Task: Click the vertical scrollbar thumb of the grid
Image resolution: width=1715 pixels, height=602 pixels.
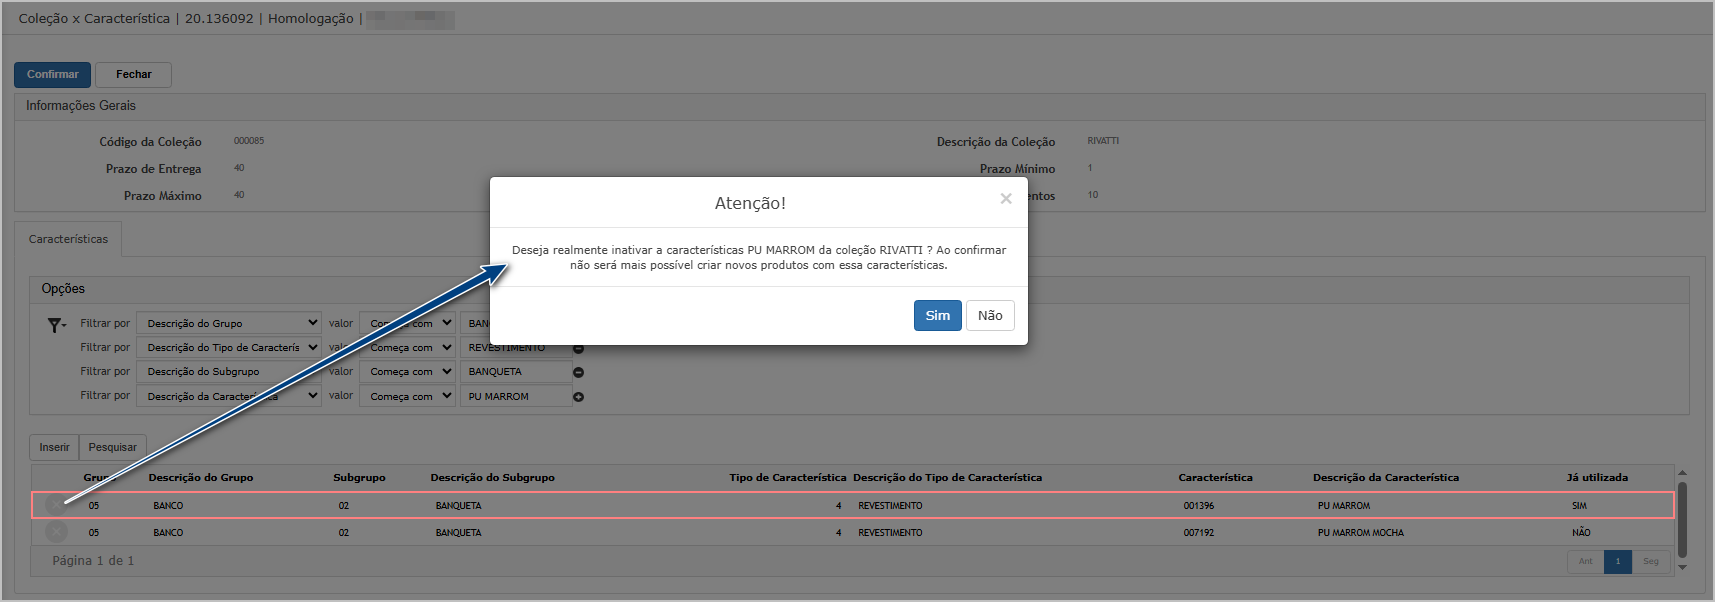Action: [x=1682, y=518]
